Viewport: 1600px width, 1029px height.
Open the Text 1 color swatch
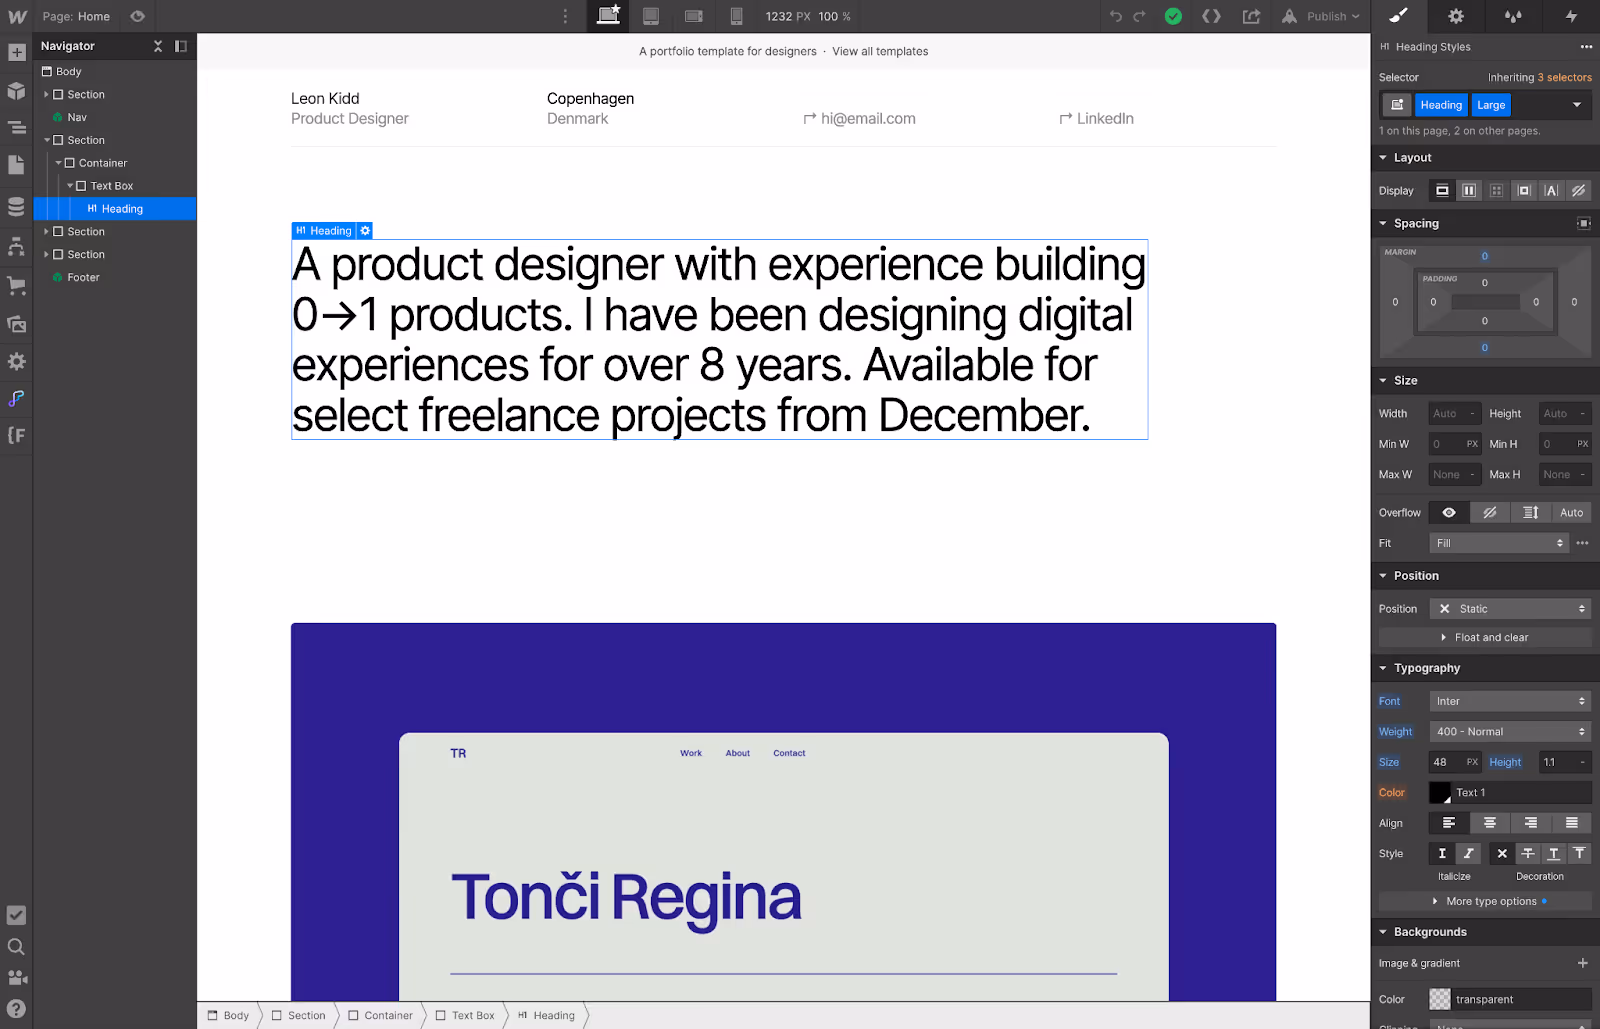coord(1439,792)
